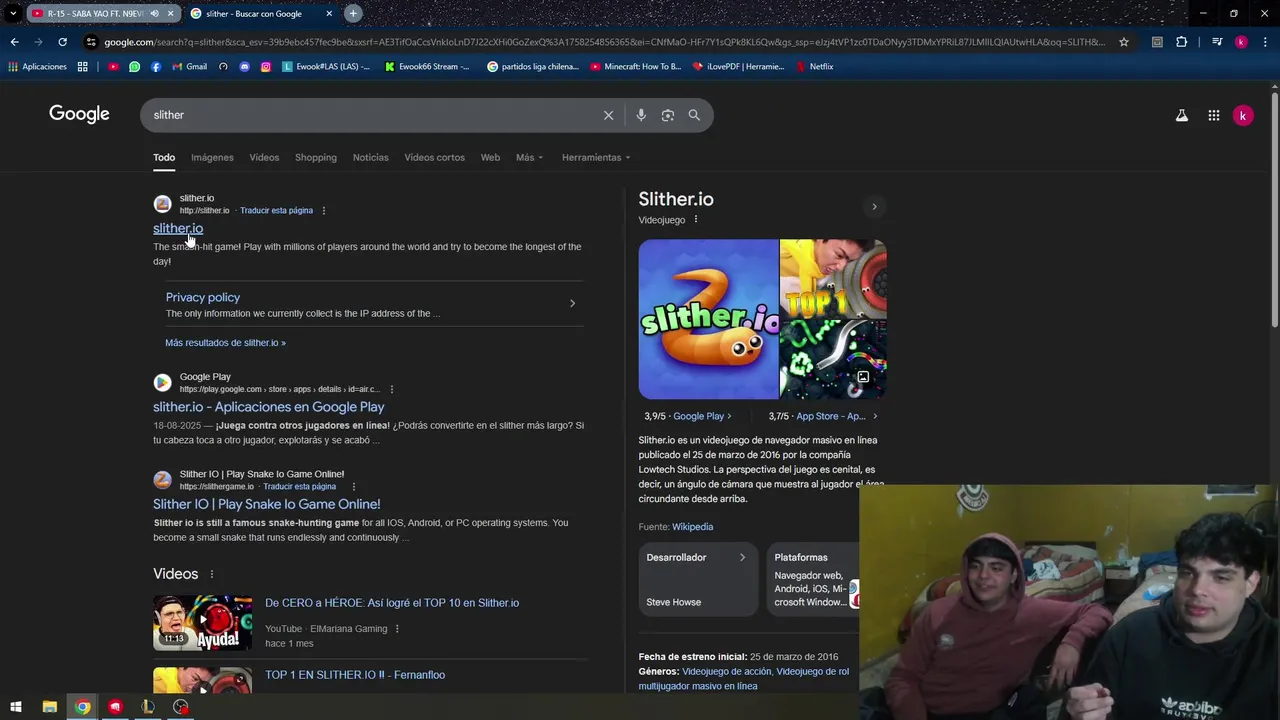Open TOP 1 EN SLITHER.IO Fernanfloo link
The image size is (1280, 720).
pyautogui.click(x=355, y=675)
